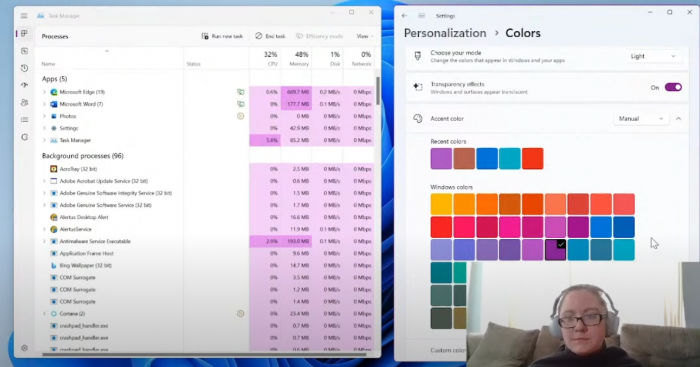Open Task Manager settings gear at sidebar bottom
The image size is (700, 367).
click(24, 348)
